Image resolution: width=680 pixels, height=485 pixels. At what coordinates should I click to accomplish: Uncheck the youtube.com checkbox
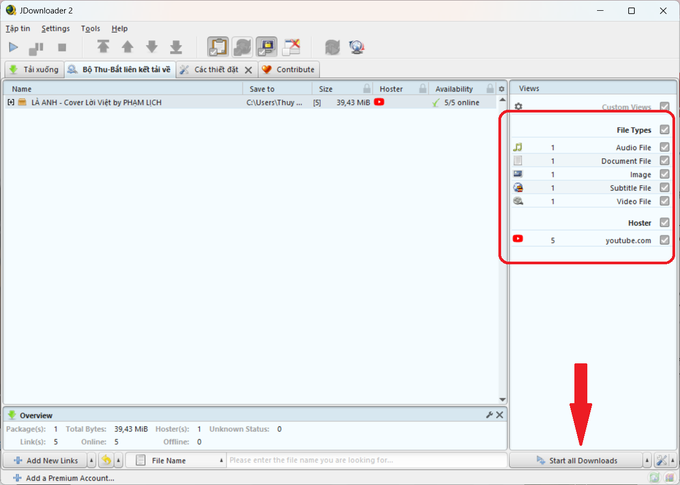click(664, 240)
